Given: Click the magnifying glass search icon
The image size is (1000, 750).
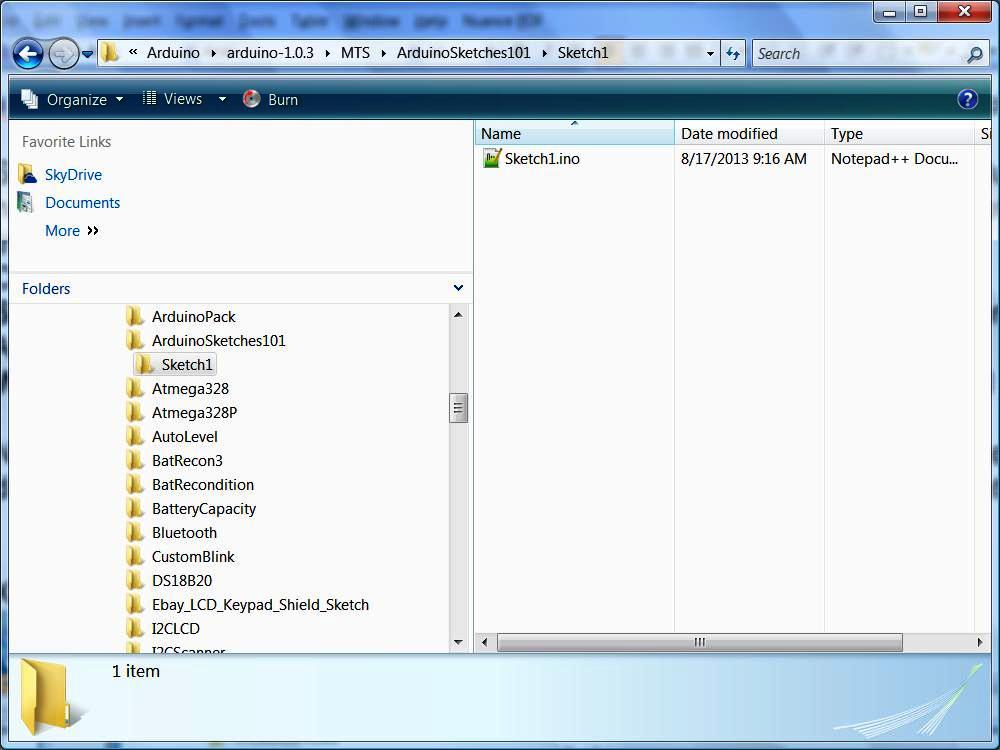Looking at the screenshot, I should 974,54.
